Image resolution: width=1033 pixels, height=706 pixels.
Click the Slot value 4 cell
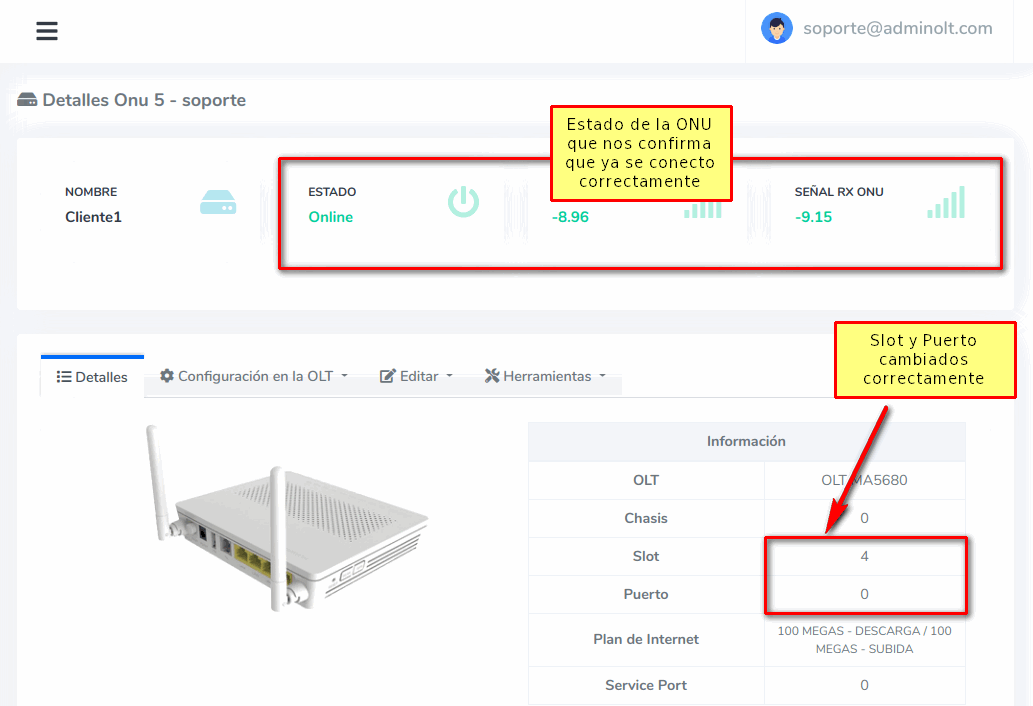pos(864,556)
